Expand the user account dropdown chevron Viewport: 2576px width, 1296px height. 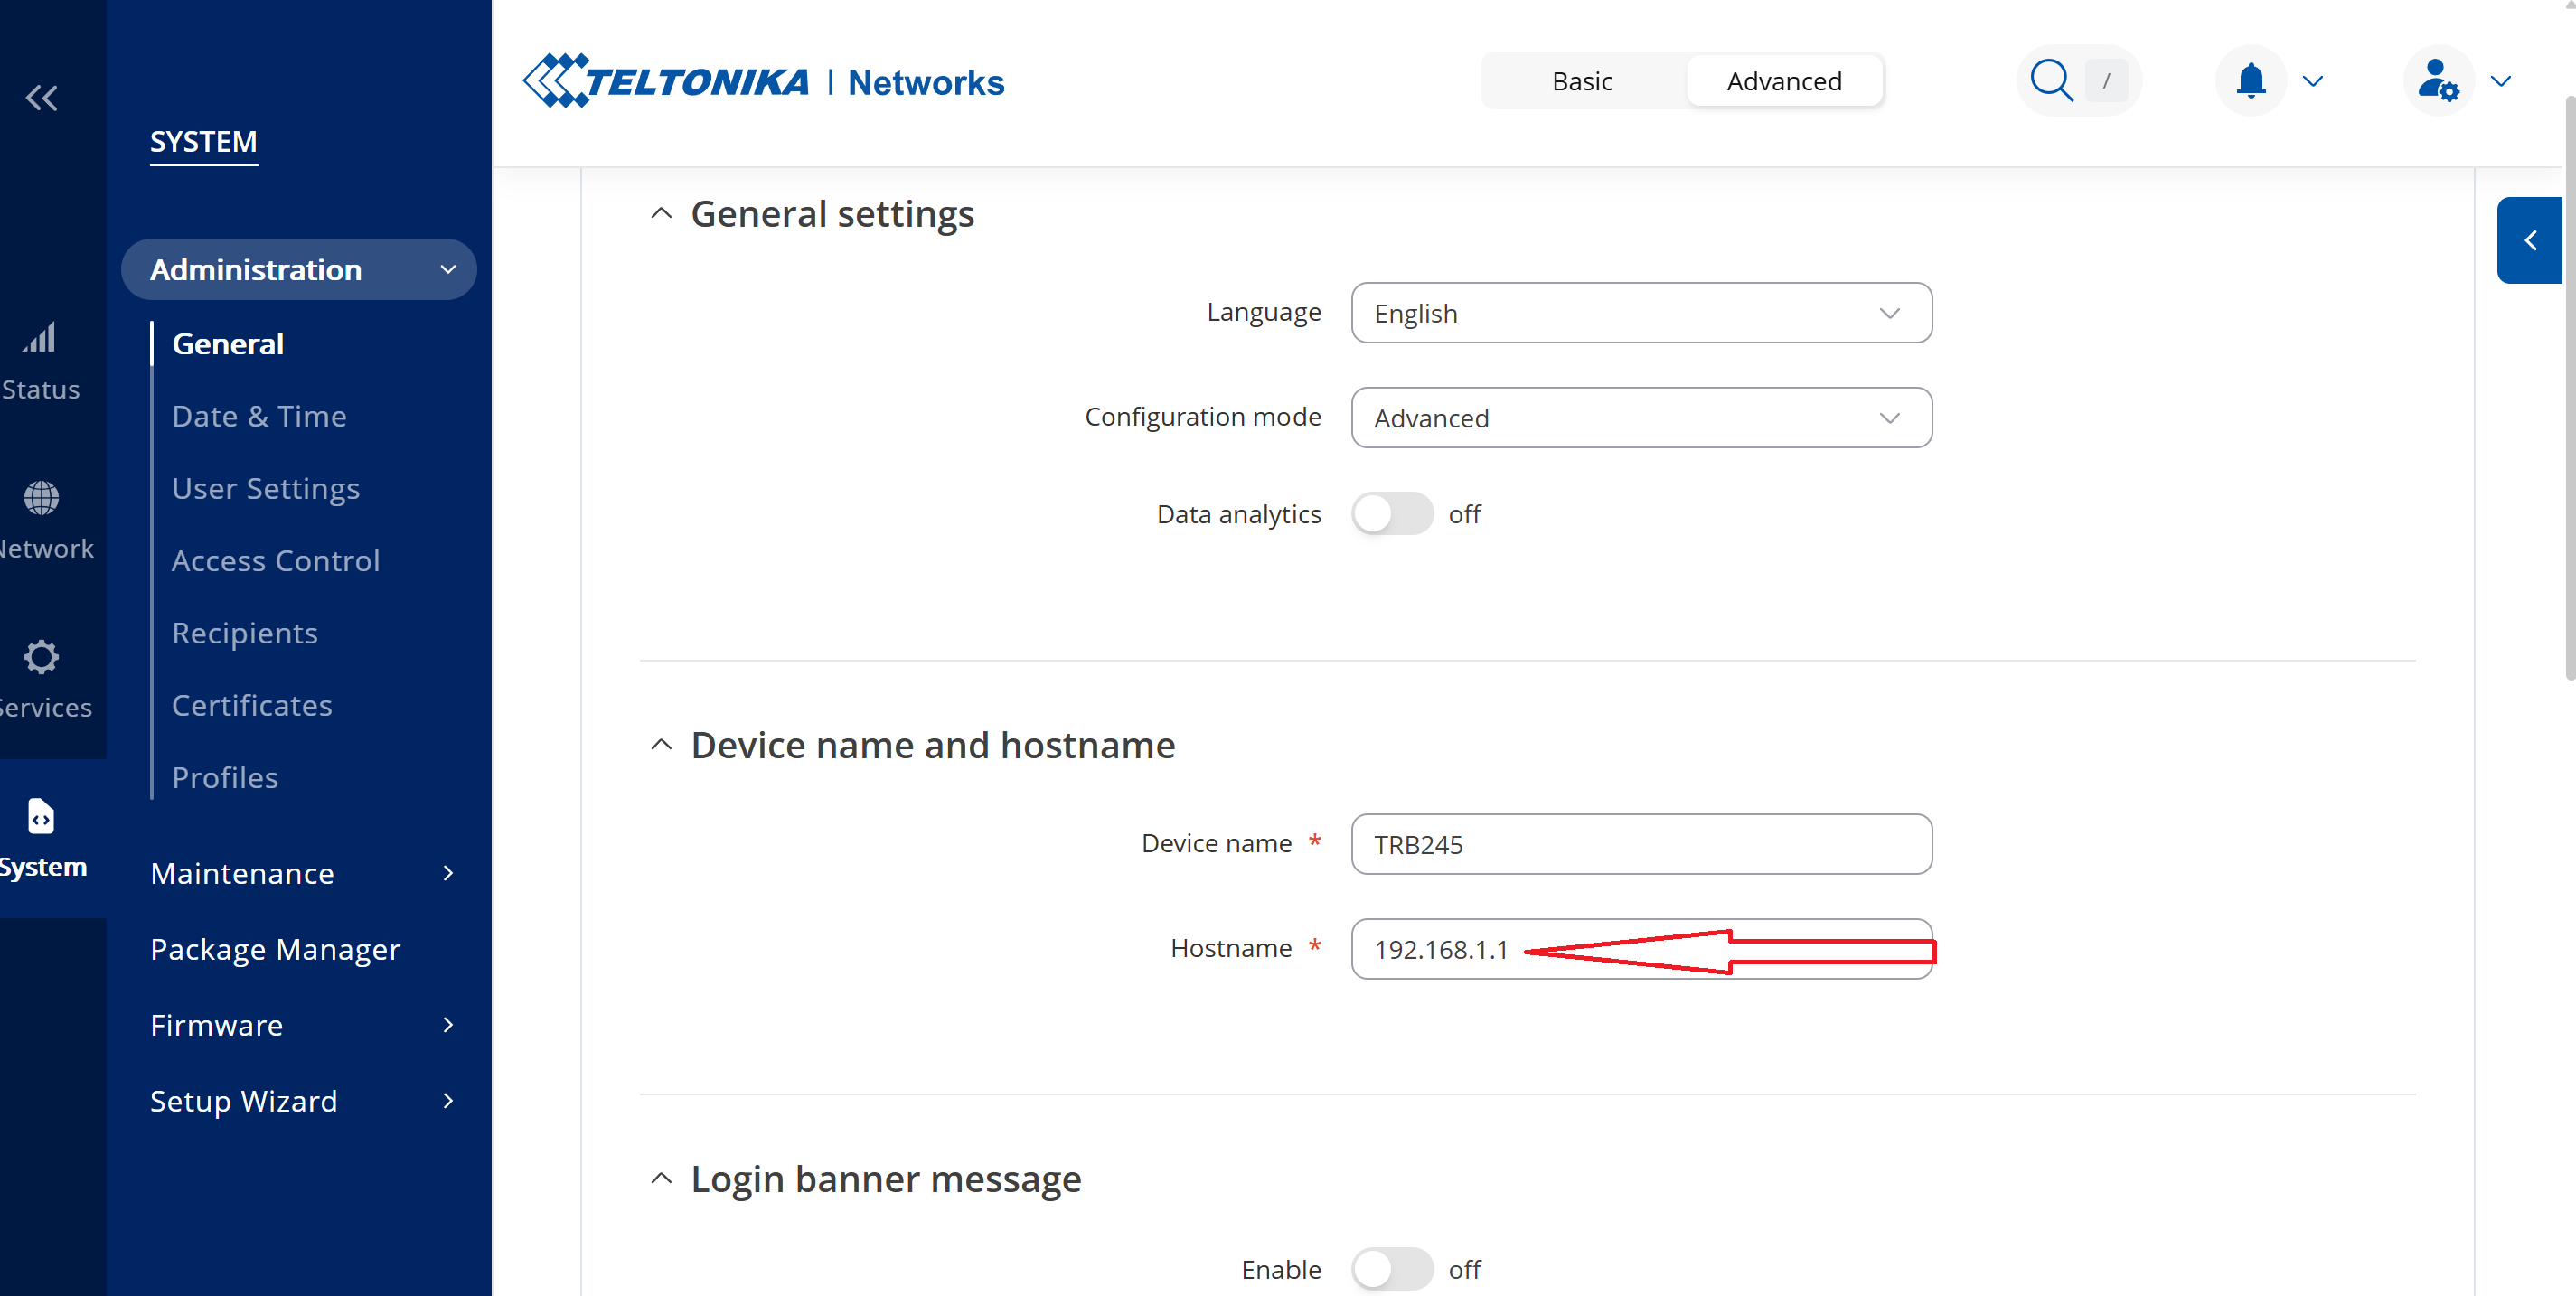tap(2500, 81)
